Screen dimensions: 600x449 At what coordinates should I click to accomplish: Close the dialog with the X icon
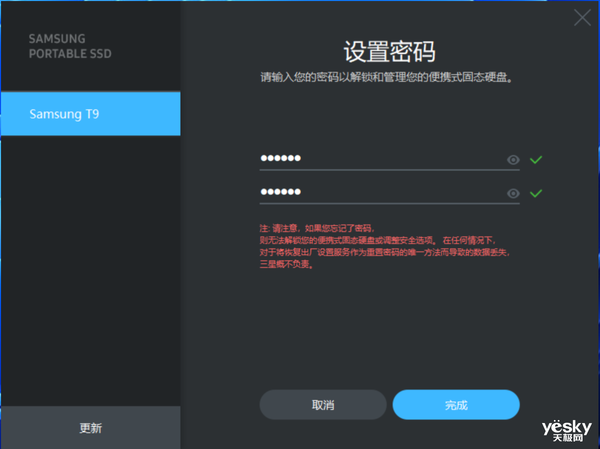pos(581,17)
